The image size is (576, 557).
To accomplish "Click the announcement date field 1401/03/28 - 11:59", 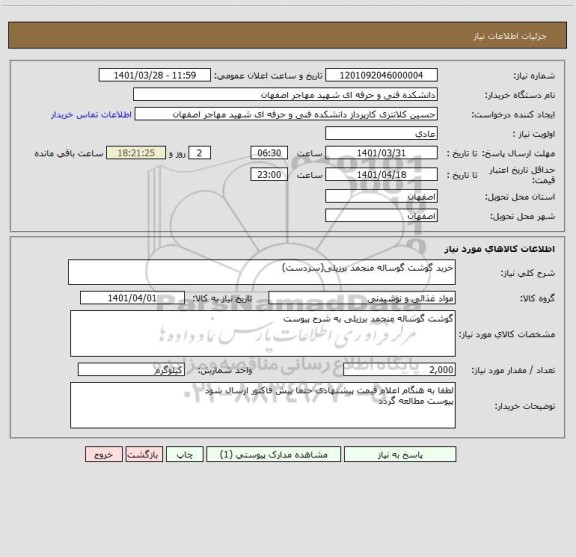I will coord(155,75).
